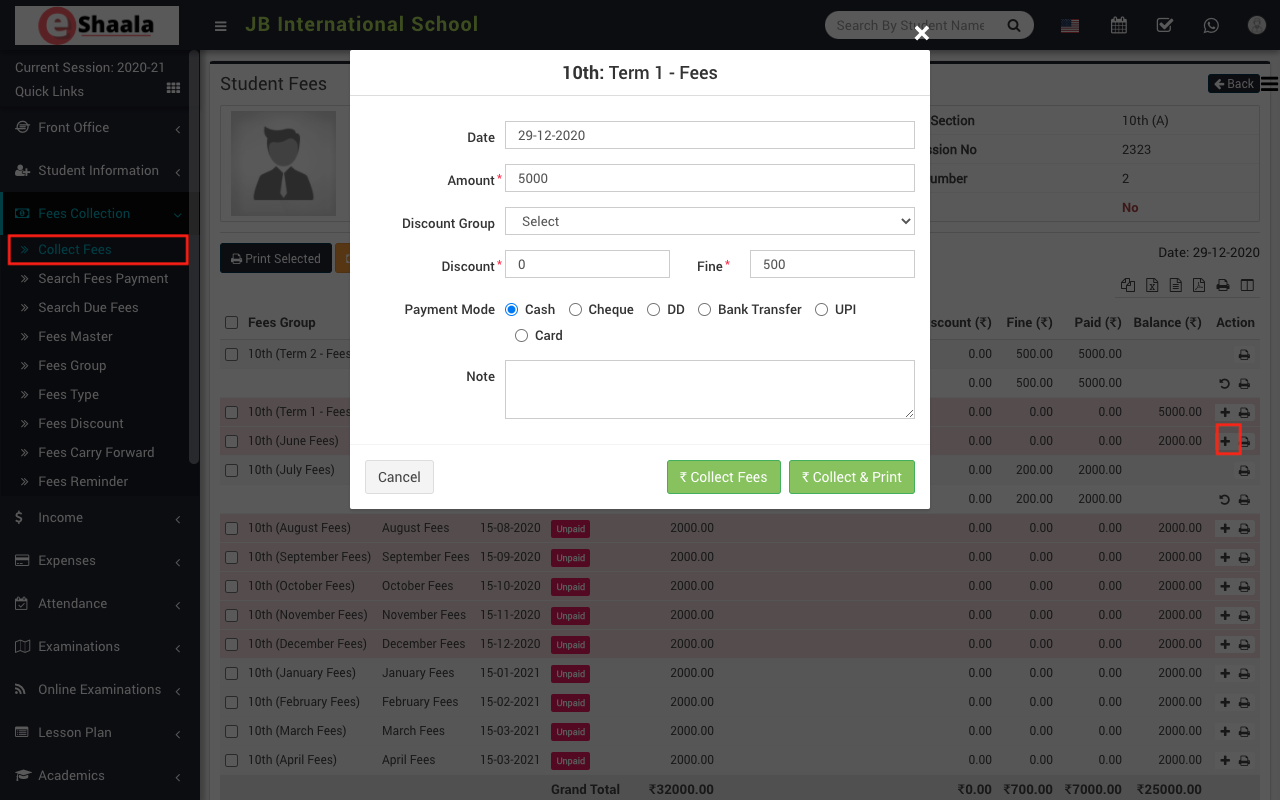1280x800 pixels.
Task: Go to Fees Master in sidebar
Action: coord(75,337)
